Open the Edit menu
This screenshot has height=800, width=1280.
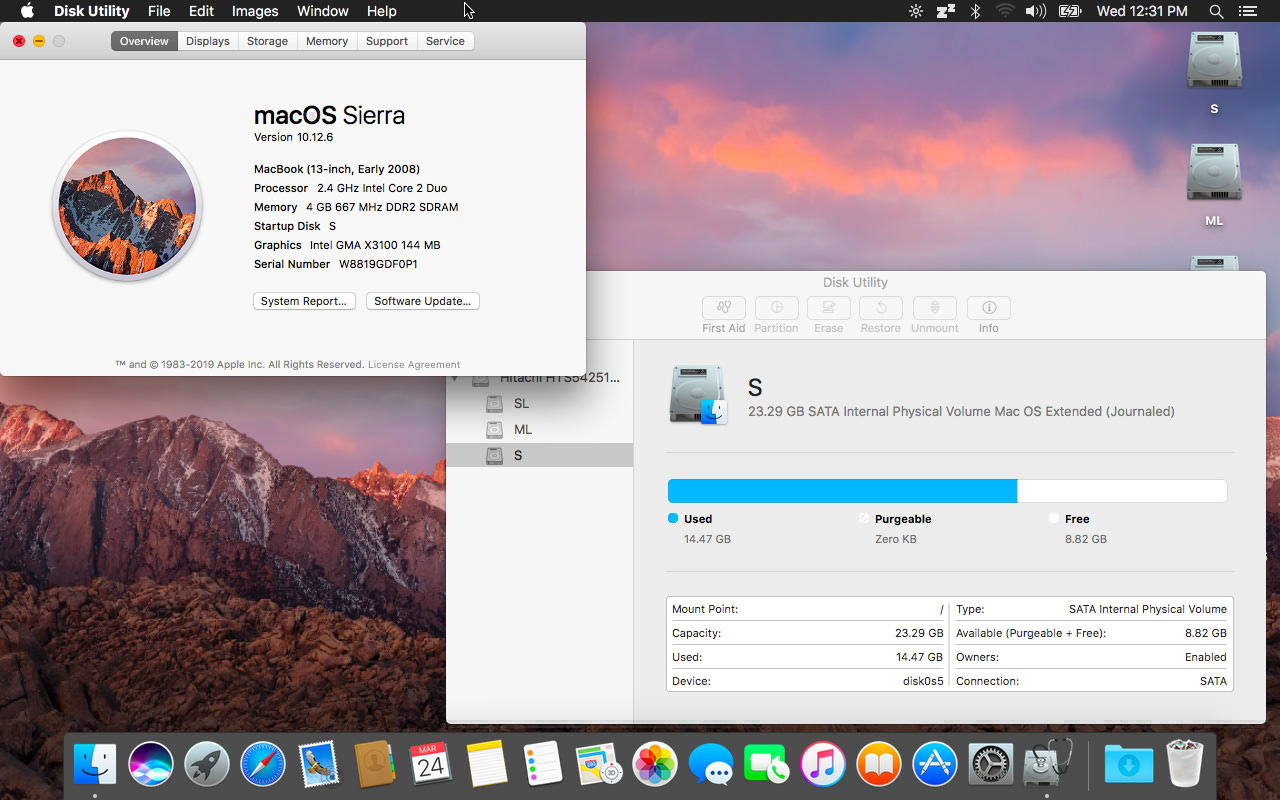(x=201, y=11)
